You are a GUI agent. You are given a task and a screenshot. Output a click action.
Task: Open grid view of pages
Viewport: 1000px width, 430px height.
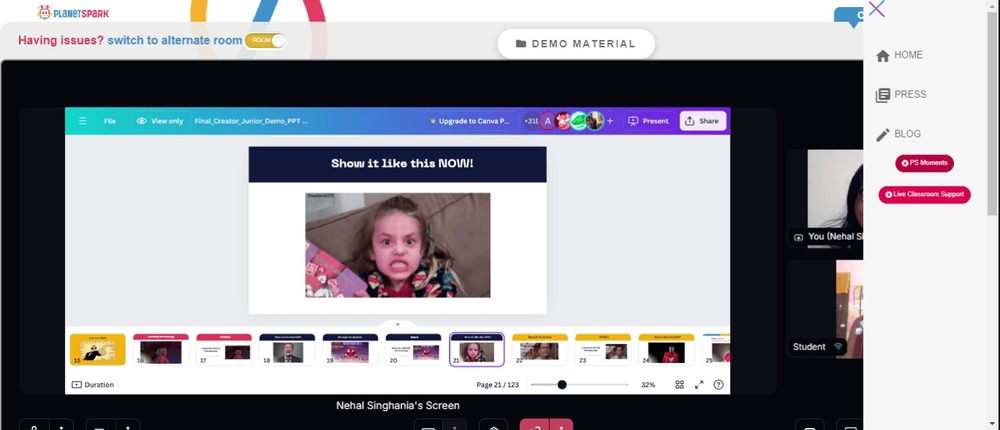click(680, 385)
